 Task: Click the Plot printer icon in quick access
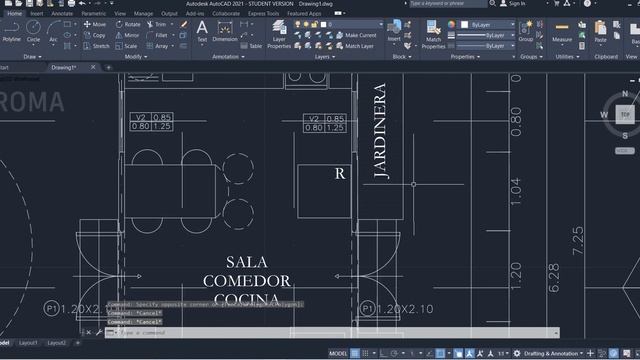[71, 4]
